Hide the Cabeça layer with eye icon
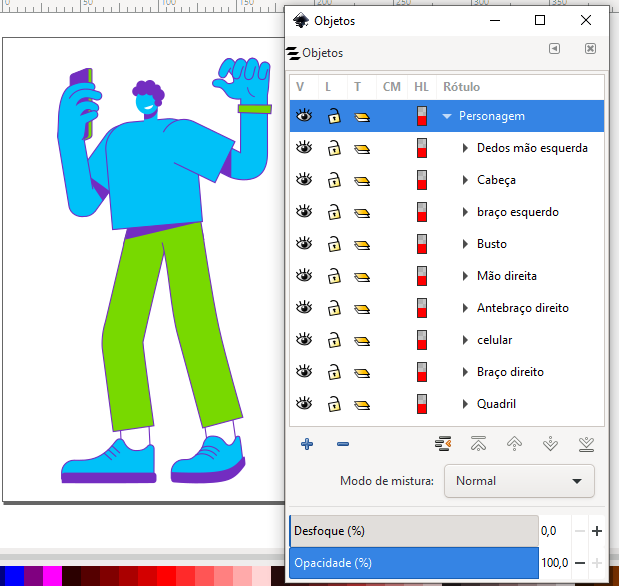Image resolution: width=619 pixels, height=586 pixels. 304,180
